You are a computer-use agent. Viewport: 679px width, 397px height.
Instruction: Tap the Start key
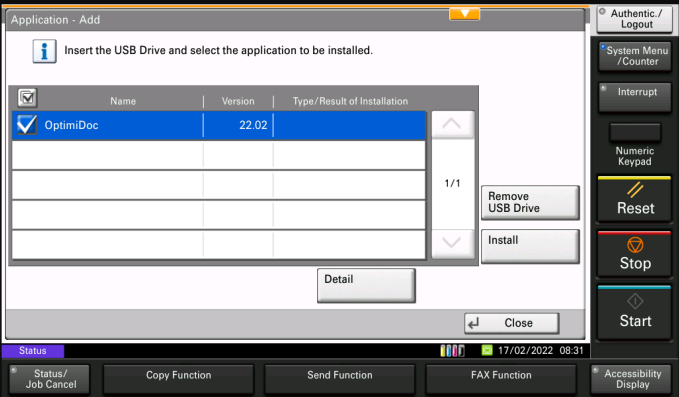point(635,312)
